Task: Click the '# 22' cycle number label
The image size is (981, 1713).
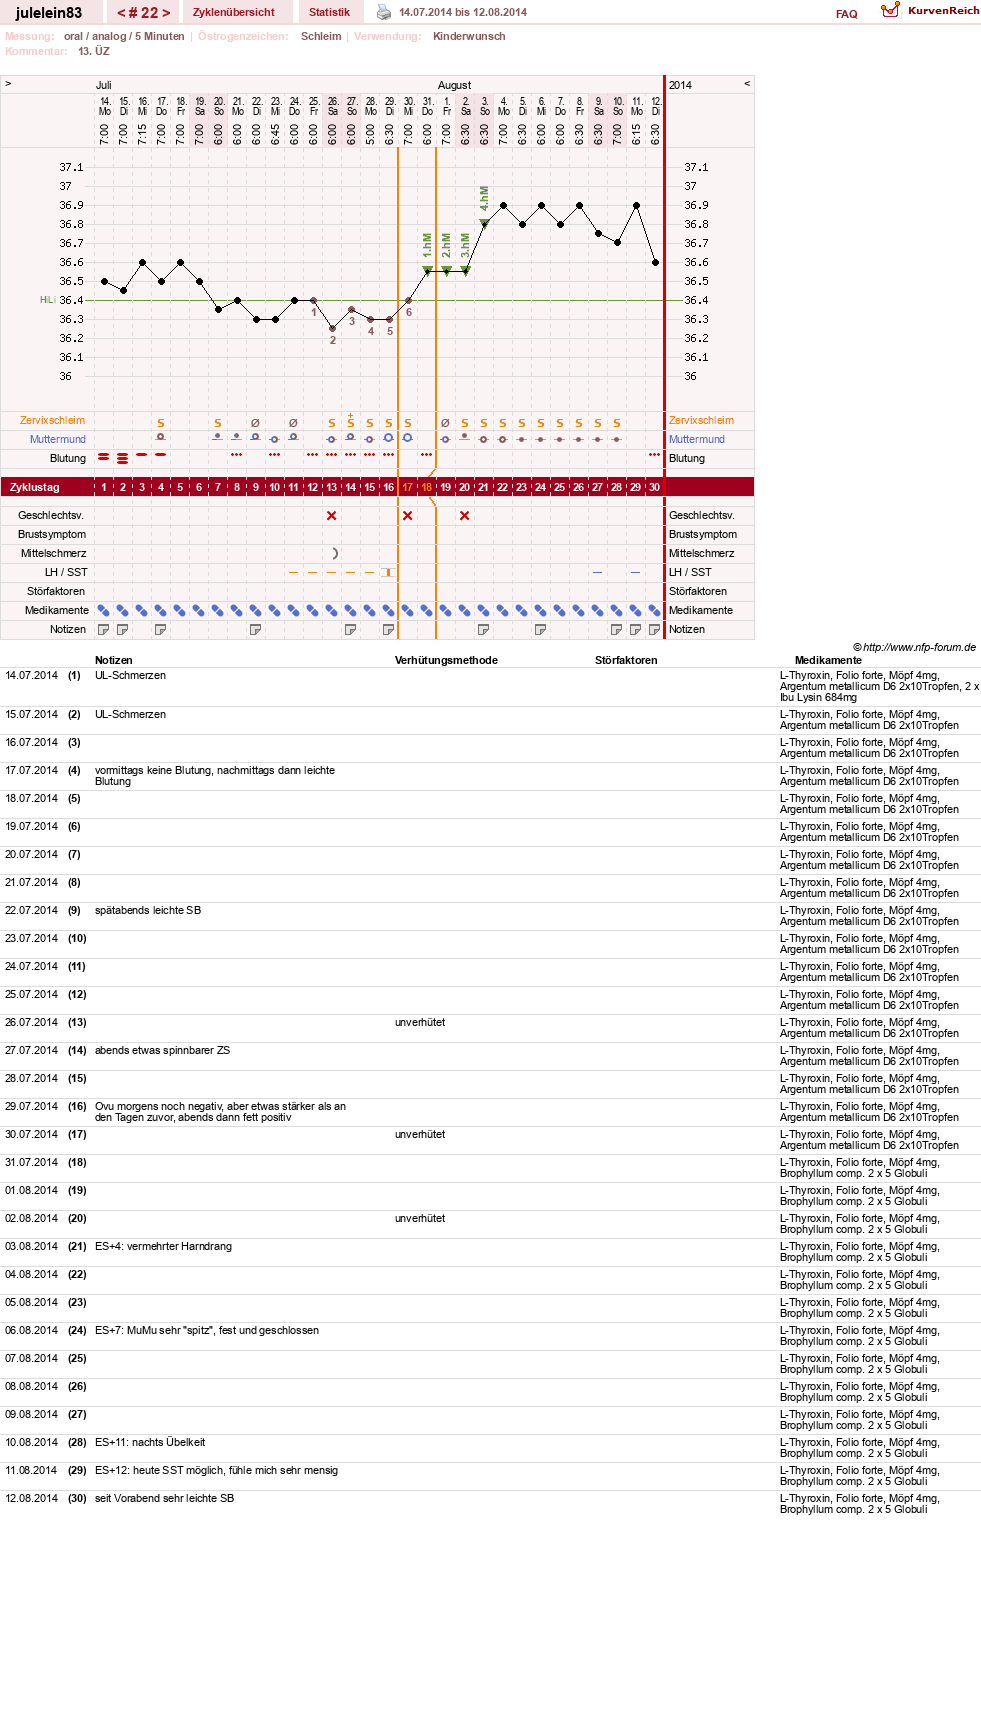Action: (143, 13)
